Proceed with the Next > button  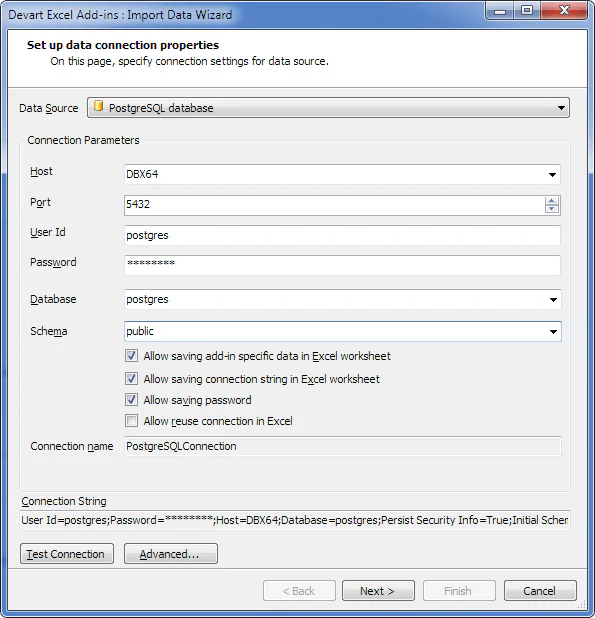(378, 591)
